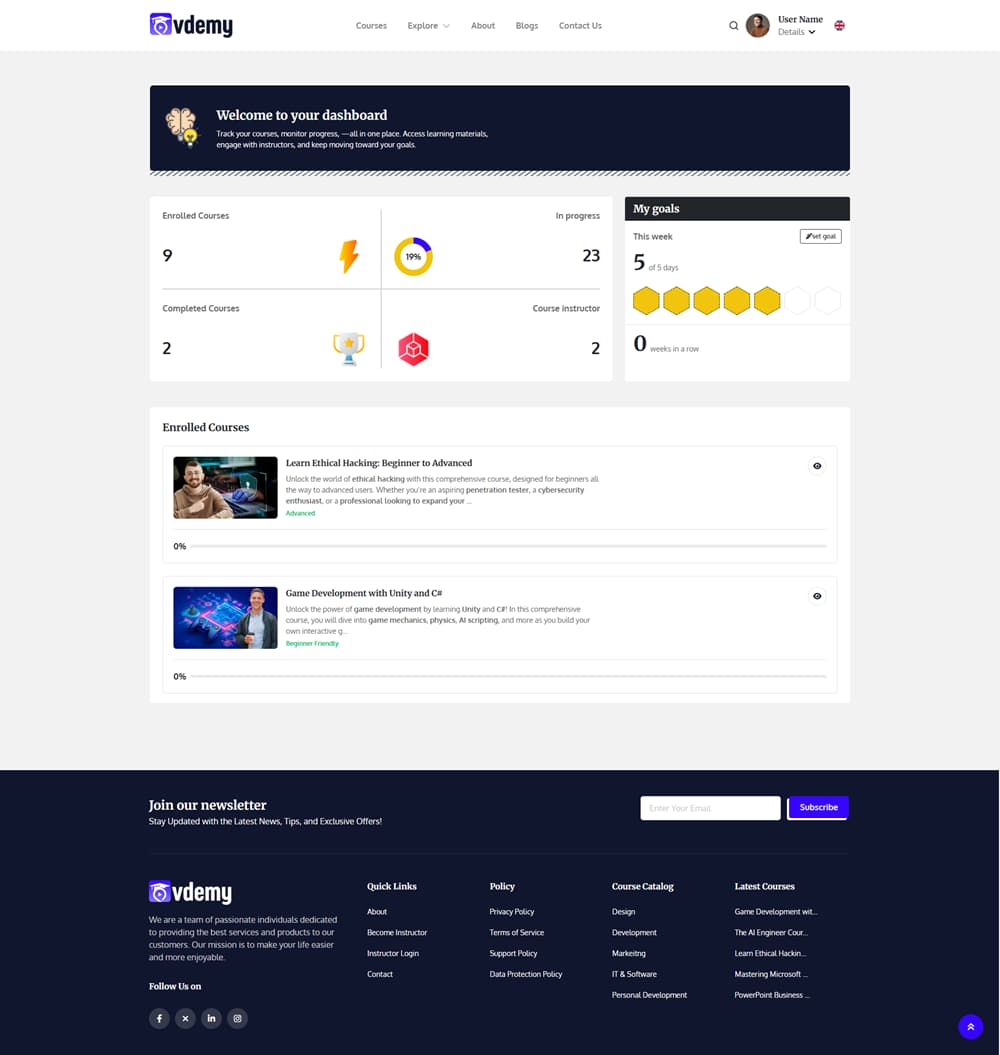Click the sixth empty hexagon goal day
Viewport: 1000px width, 1055px height.
(x=797, y=300)
